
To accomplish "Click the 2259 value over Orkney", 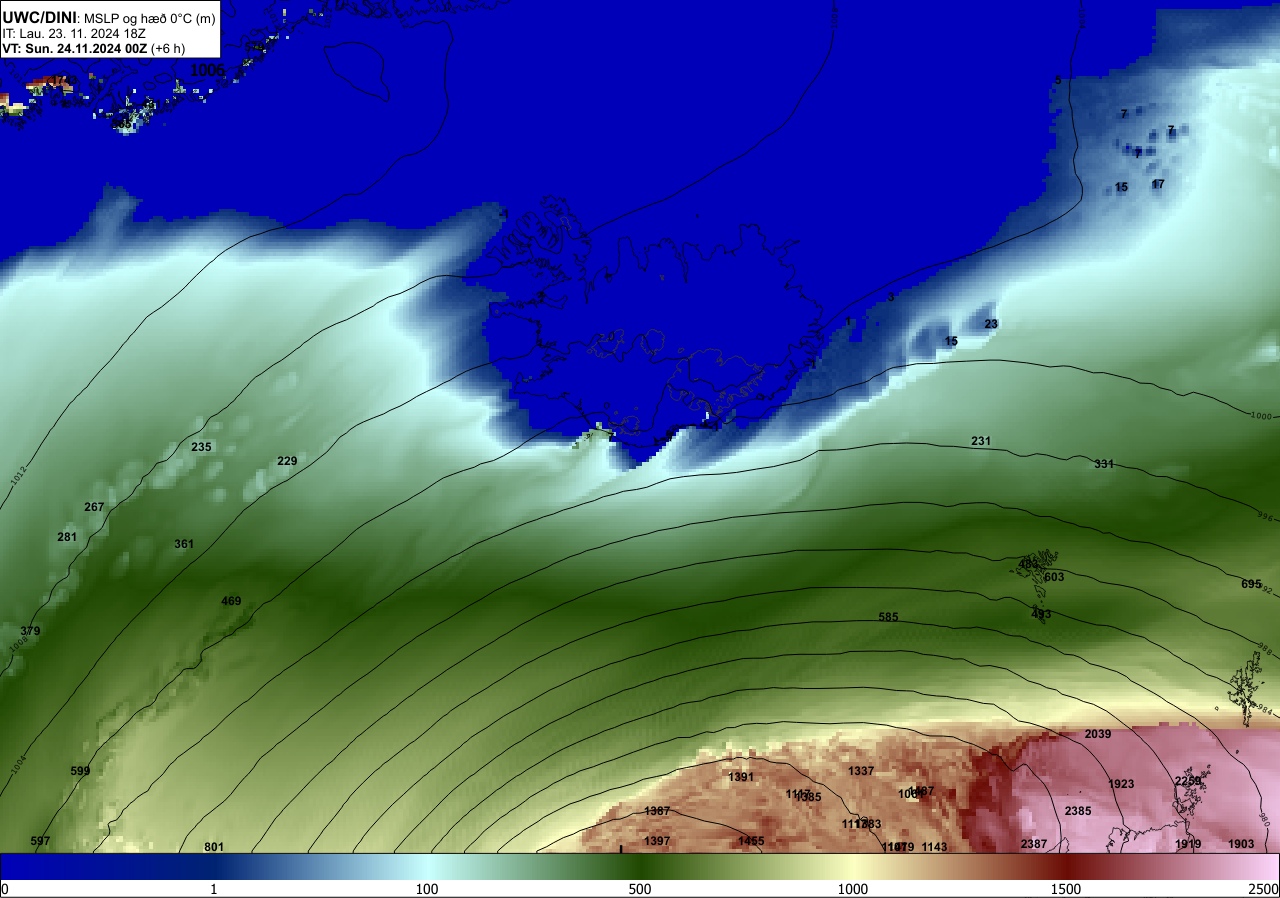I will click(x=1188, y=781).
